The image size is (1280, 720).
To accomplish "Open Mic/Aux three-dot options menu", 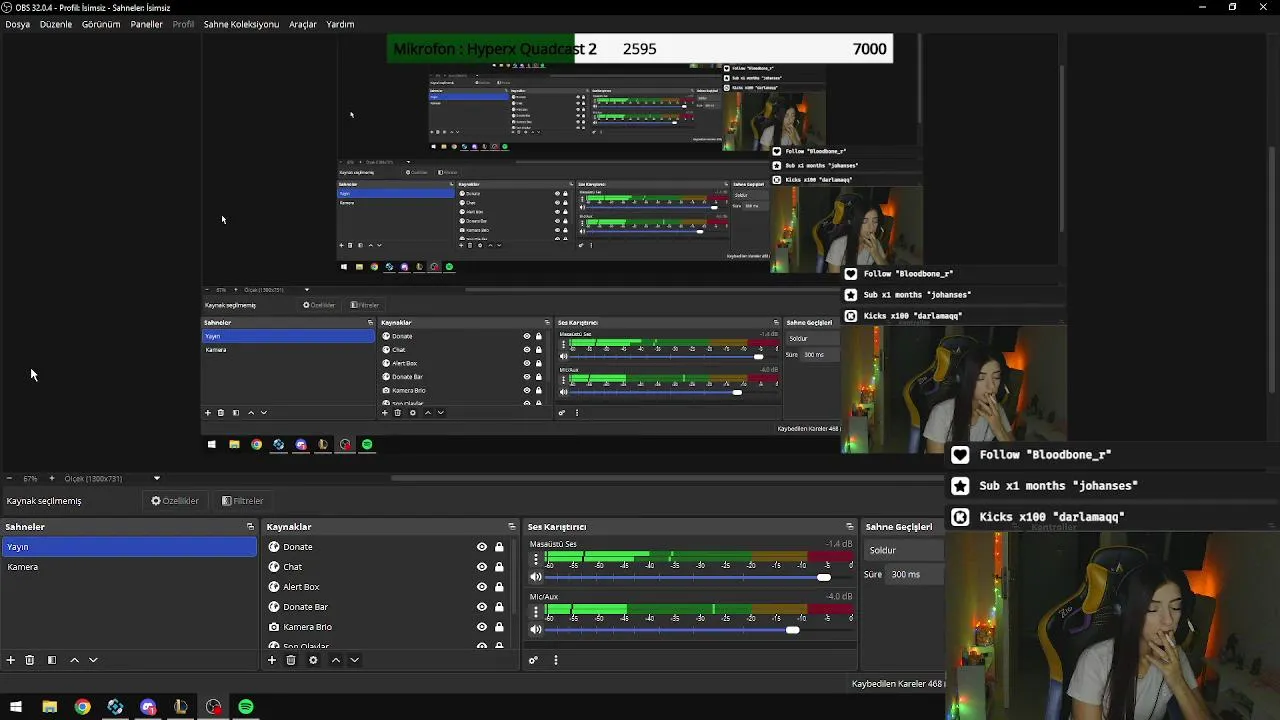I will tap(536, 611).
